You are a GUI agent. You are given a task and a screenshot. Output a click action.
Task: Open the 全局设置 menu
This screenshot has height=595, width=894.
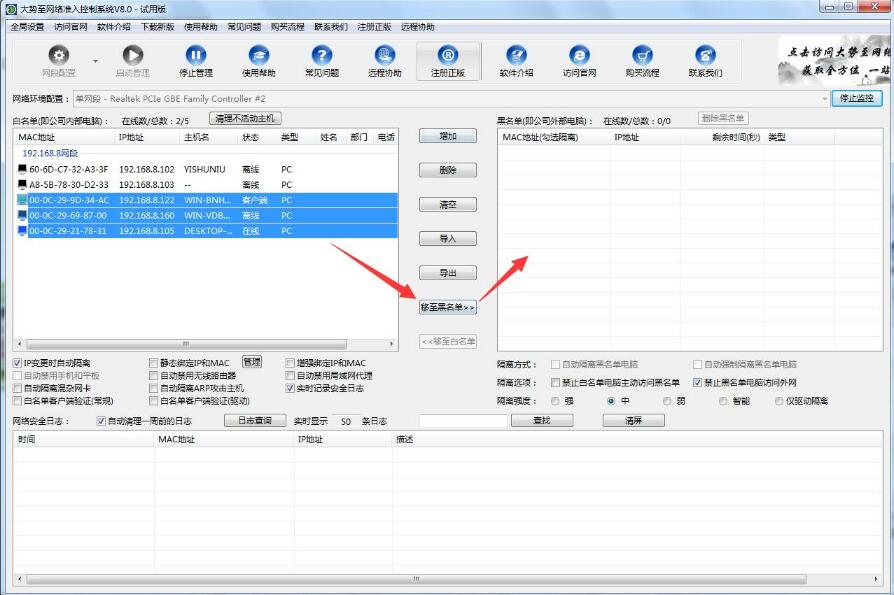click(27, 27)
